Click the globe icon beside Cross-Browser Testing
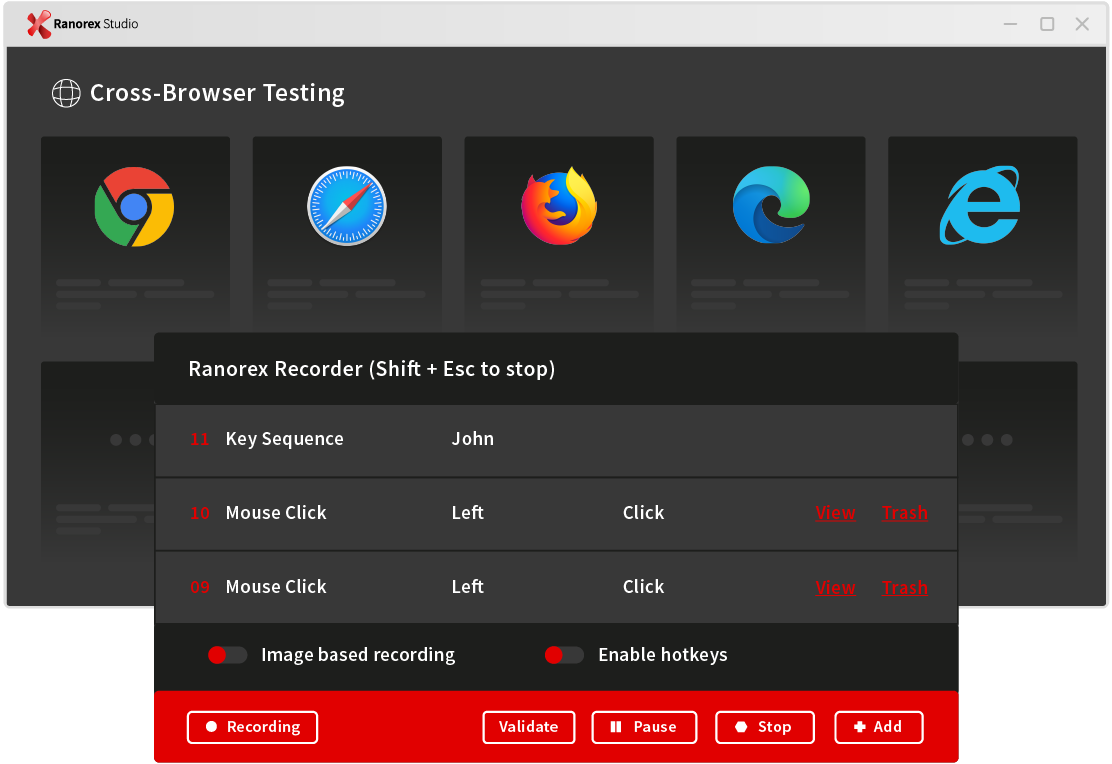The width and height of the screenshot is (1112, 764). click(66, 93)
